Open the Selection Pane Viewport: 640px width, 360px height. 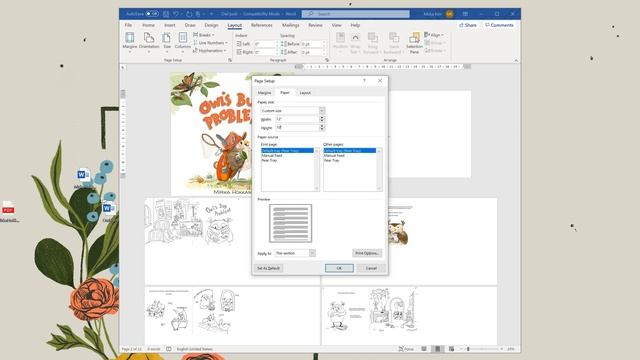pos(414,42)
